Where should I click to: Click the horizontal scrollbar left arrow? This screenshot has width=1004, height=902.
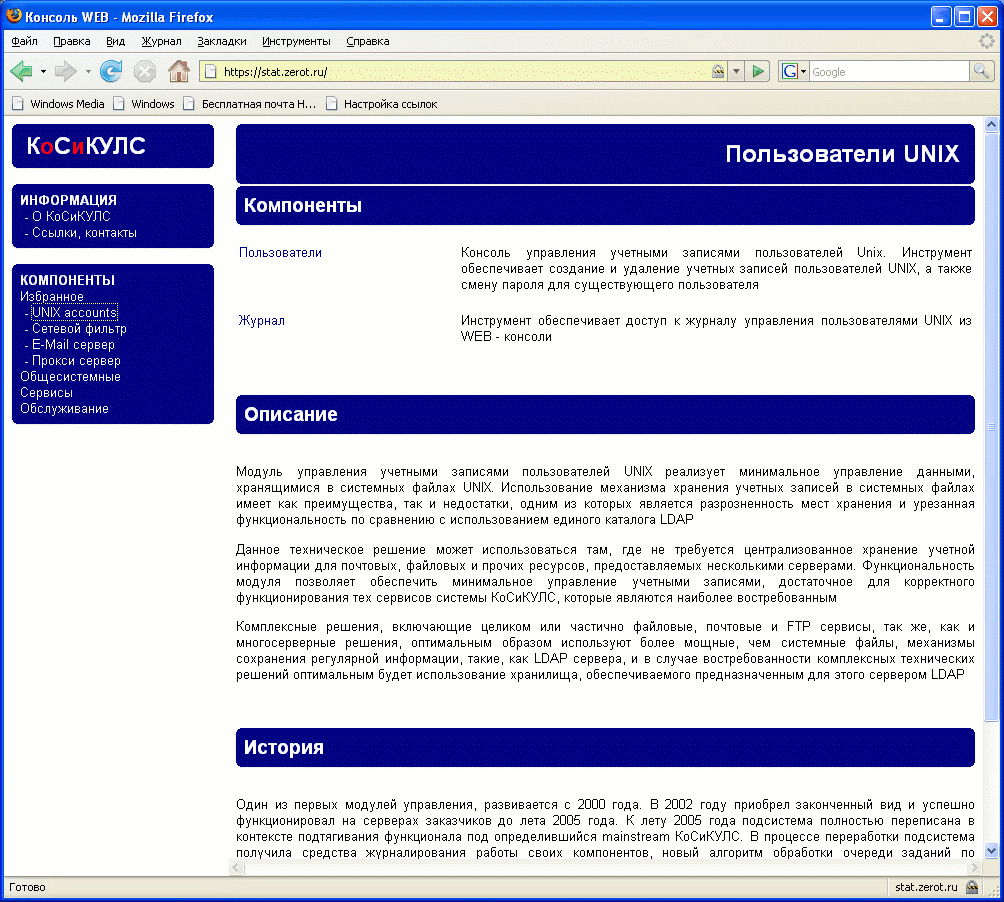(x=236, y=867)
